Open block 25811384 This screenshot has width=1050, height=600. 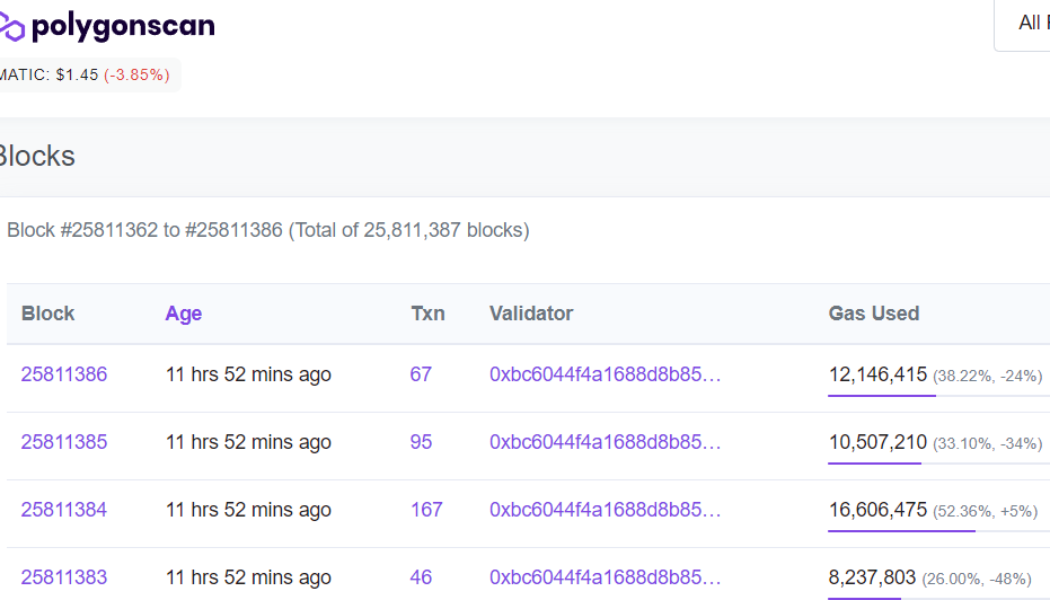(64, 510)
